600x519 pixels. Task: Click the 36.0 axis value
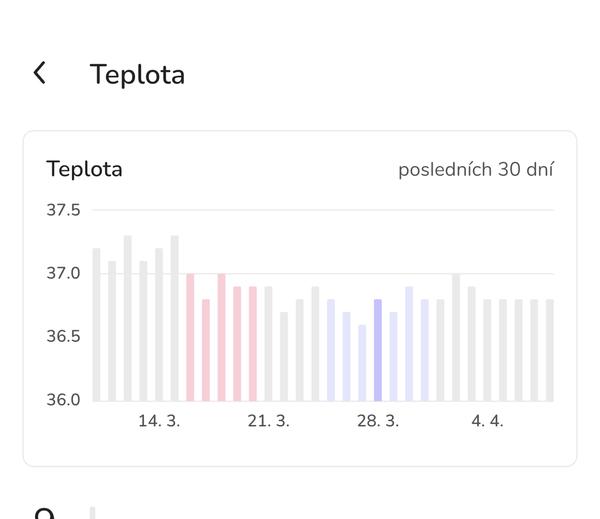click(x=63, y=400)
